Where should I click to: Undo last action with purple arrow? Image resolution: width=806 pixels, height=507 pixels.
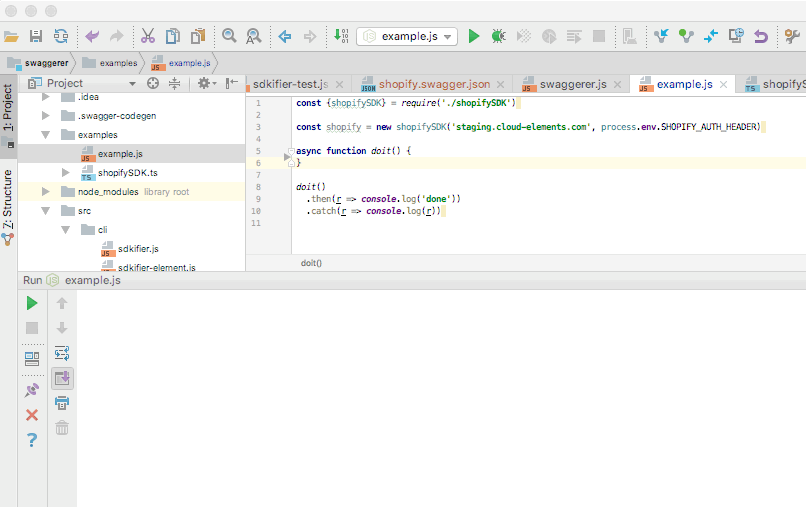pos(92,36)
